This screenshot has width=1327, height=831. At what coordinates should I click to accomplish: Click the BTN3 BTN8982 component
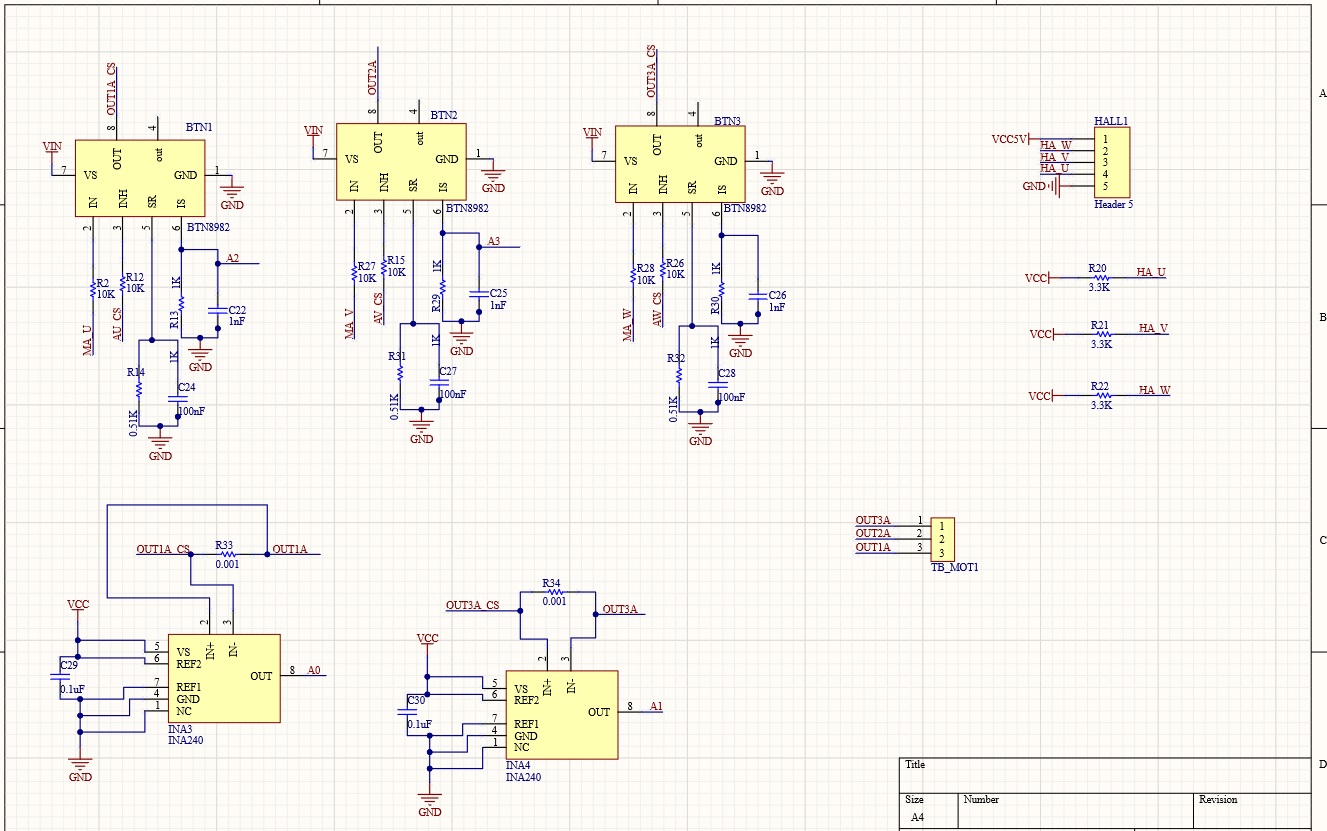pos(679,163)
